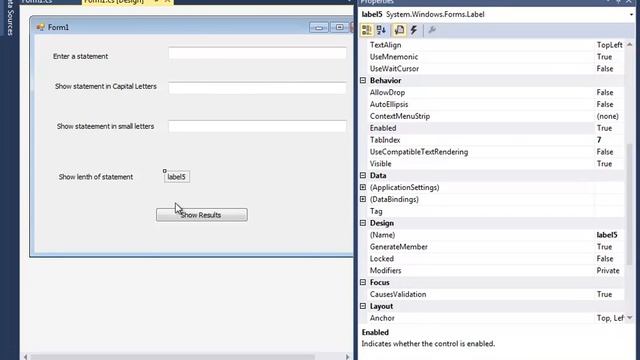Select the GenerateMember property

pos(399,247)
